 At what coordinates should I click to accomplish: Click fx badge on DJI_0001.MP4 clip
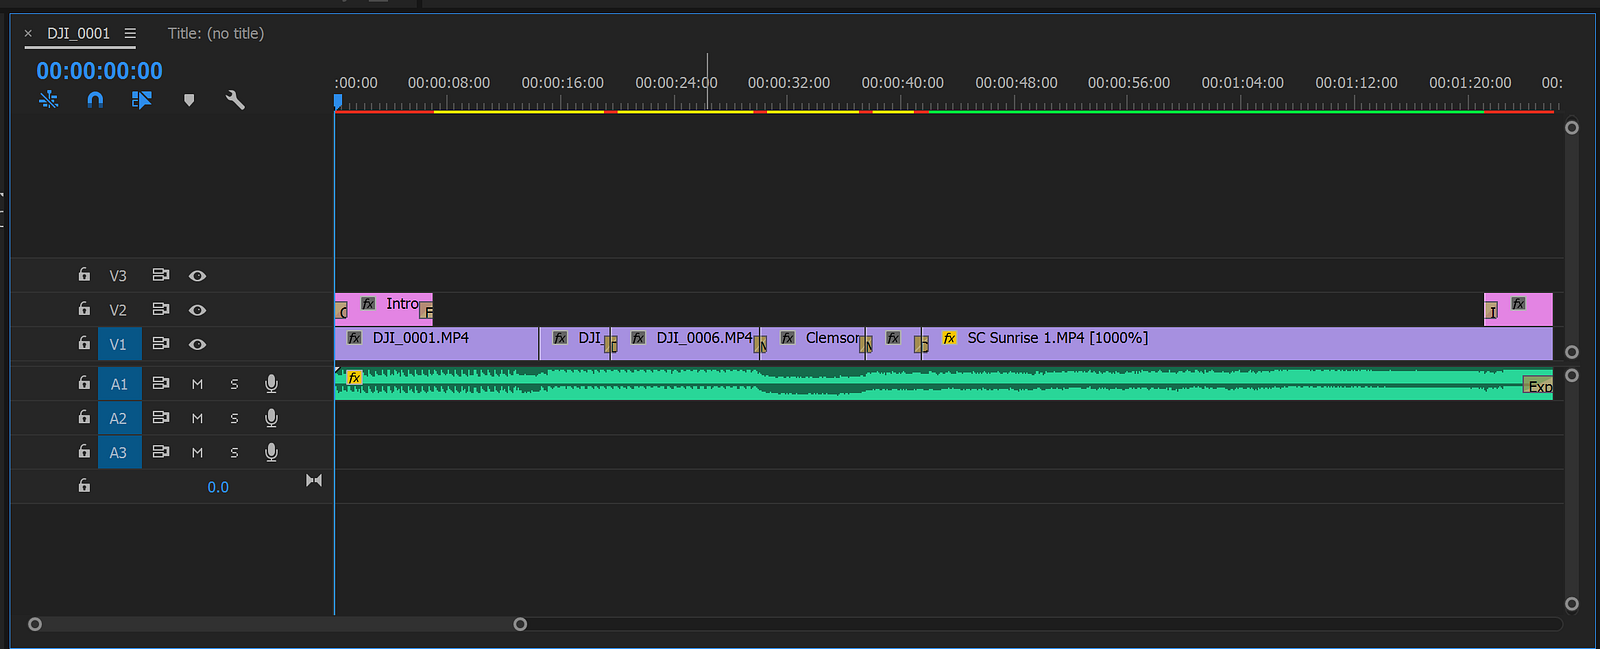pos(354,338)
